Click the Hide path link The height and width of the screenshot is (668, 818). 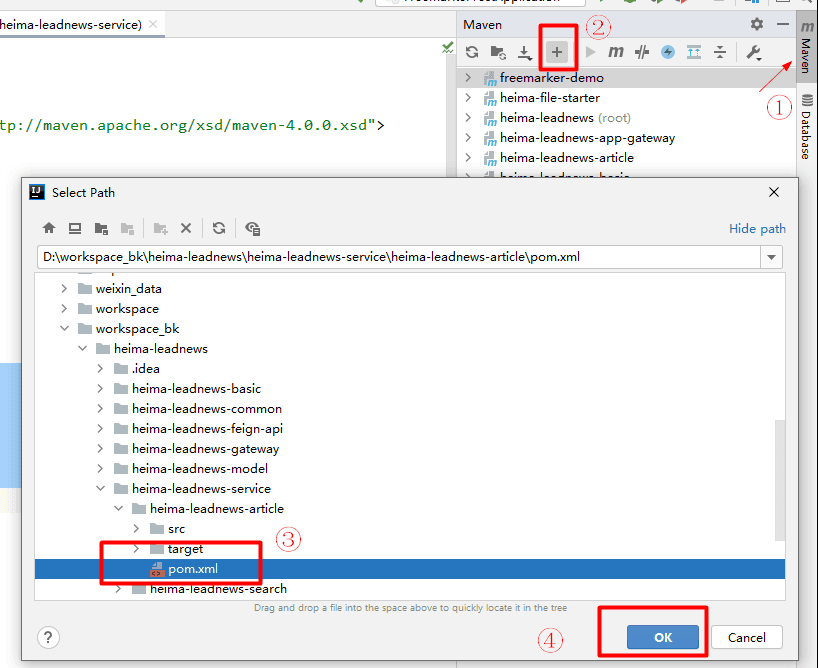point(757,229)
